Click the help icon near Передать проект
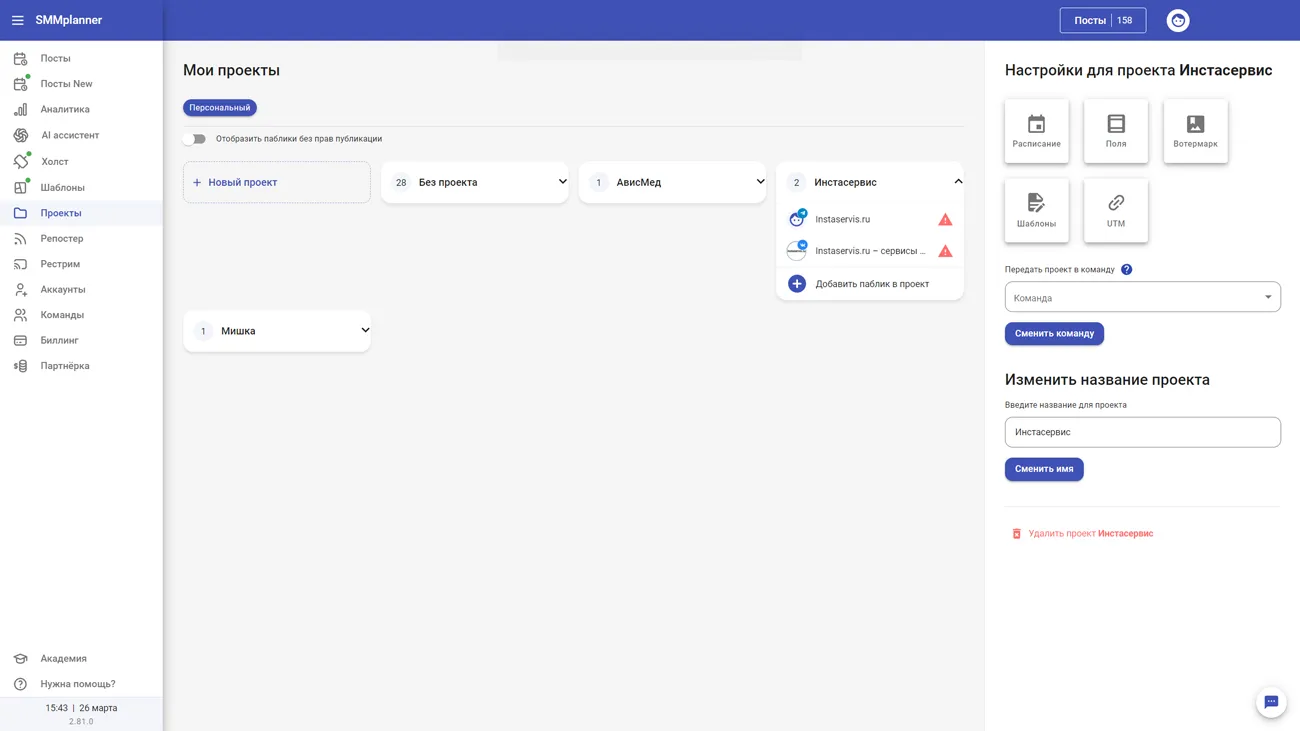Image resolution: width=1300 pixels, height=731 pixels. pyautogui.click(x=1126, y=270)
